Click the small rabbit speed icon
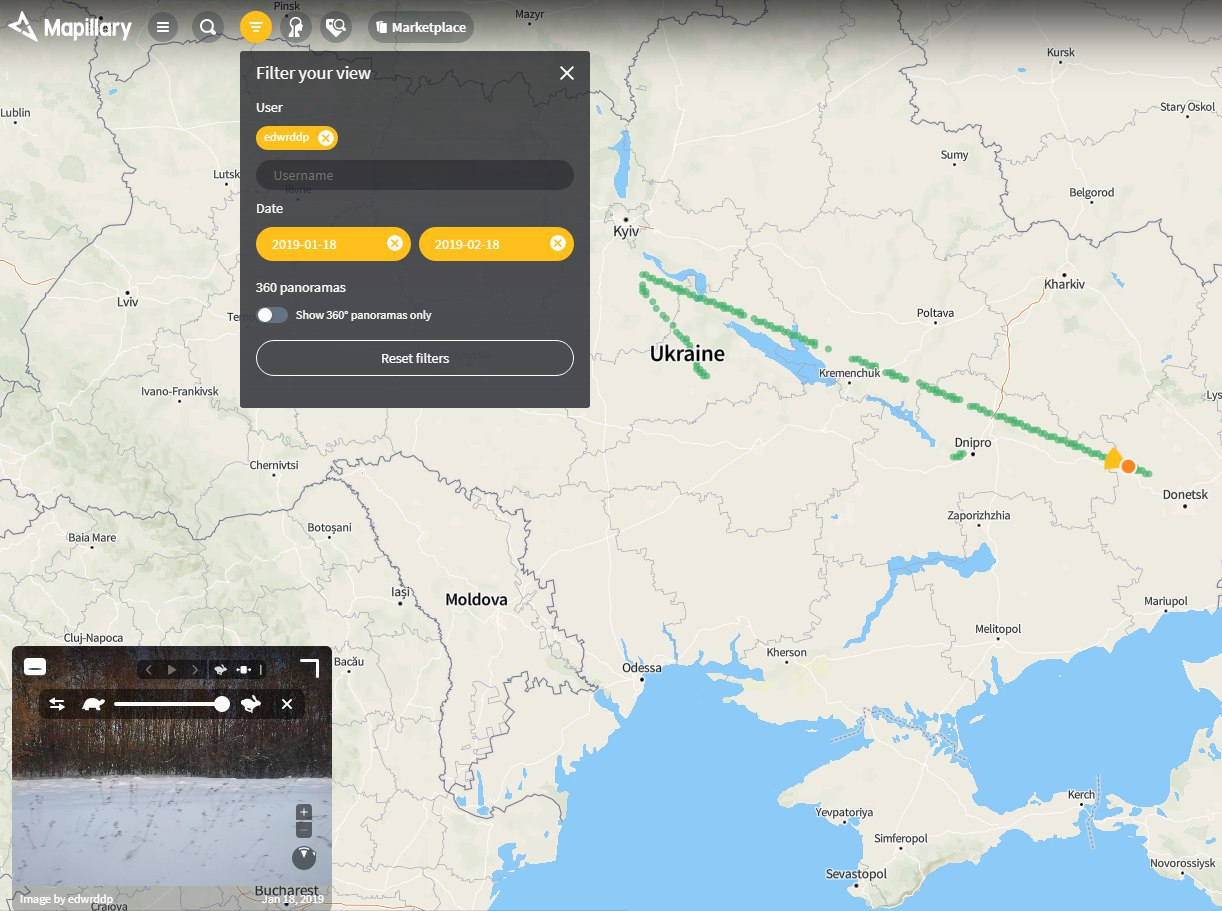 coord(220,670)
